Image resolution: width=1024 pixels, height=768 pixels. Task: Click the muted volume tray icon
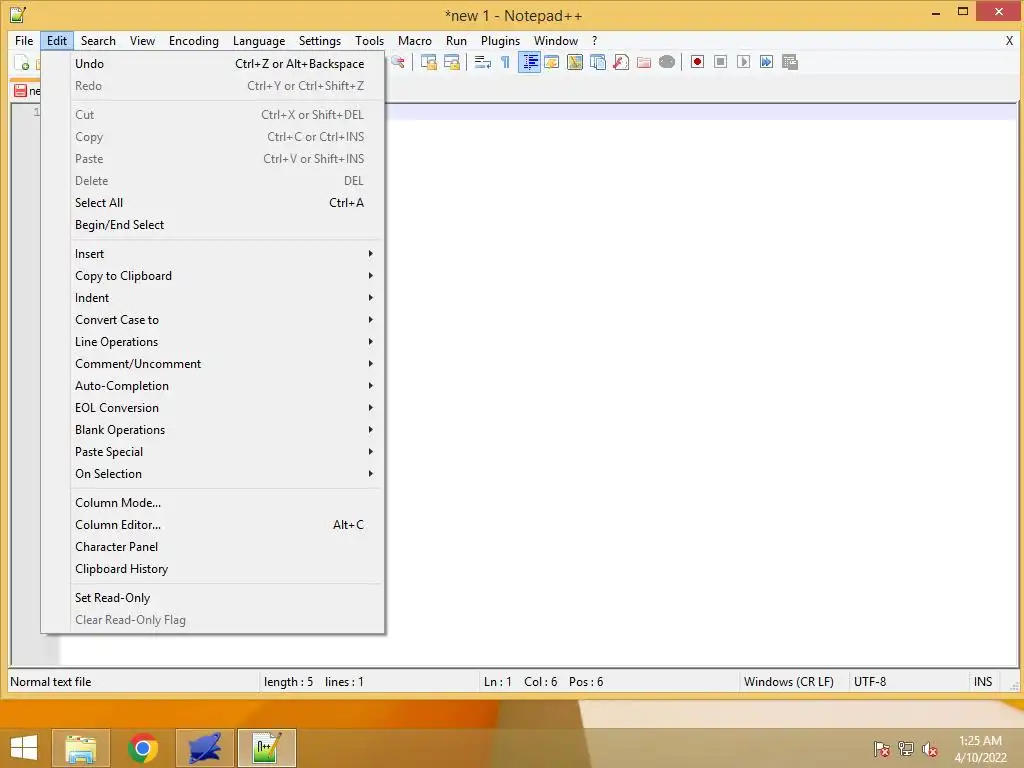point(929,749)
